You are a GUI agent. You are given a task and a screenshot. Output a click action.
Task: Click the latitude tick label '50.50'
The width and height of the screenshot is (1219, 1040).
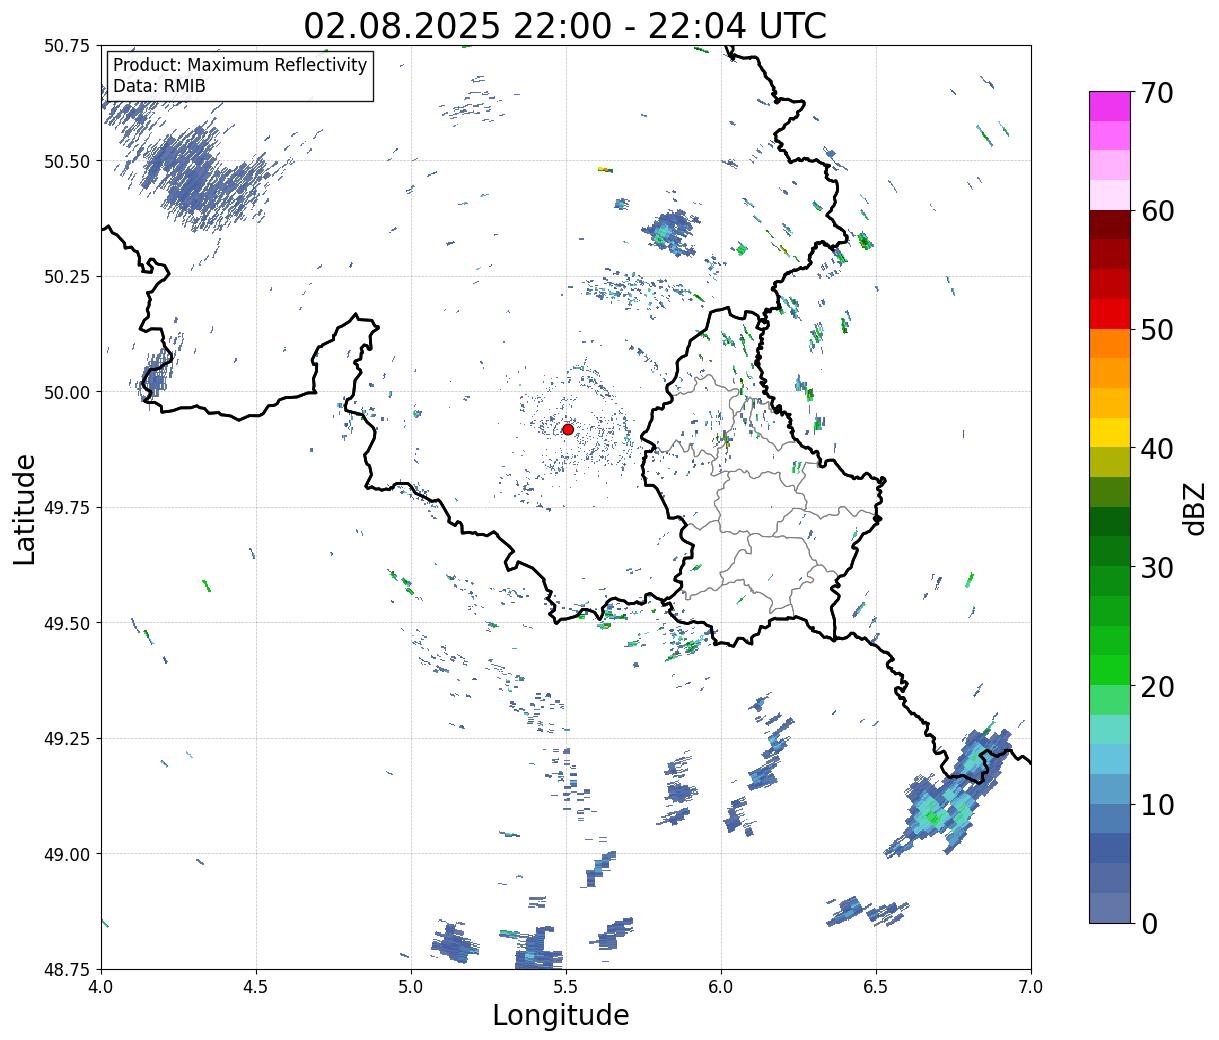click(x=67, y=161)
